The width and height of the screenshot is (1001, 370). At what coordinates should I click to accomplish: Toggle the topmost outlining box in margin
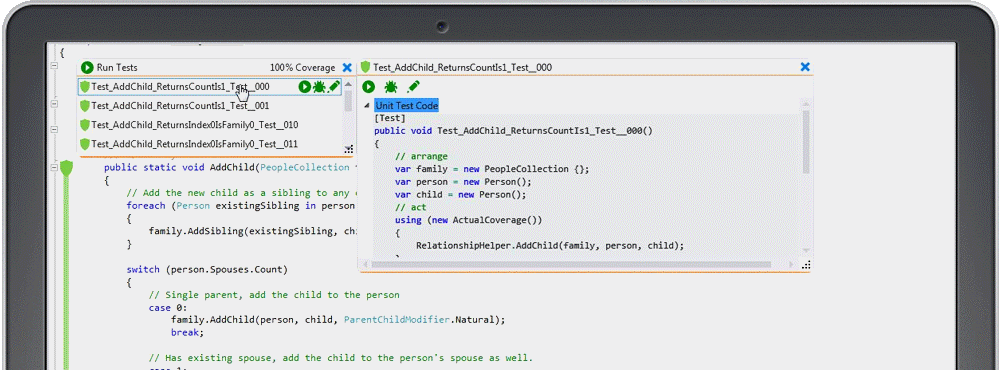tap(54, 66)
